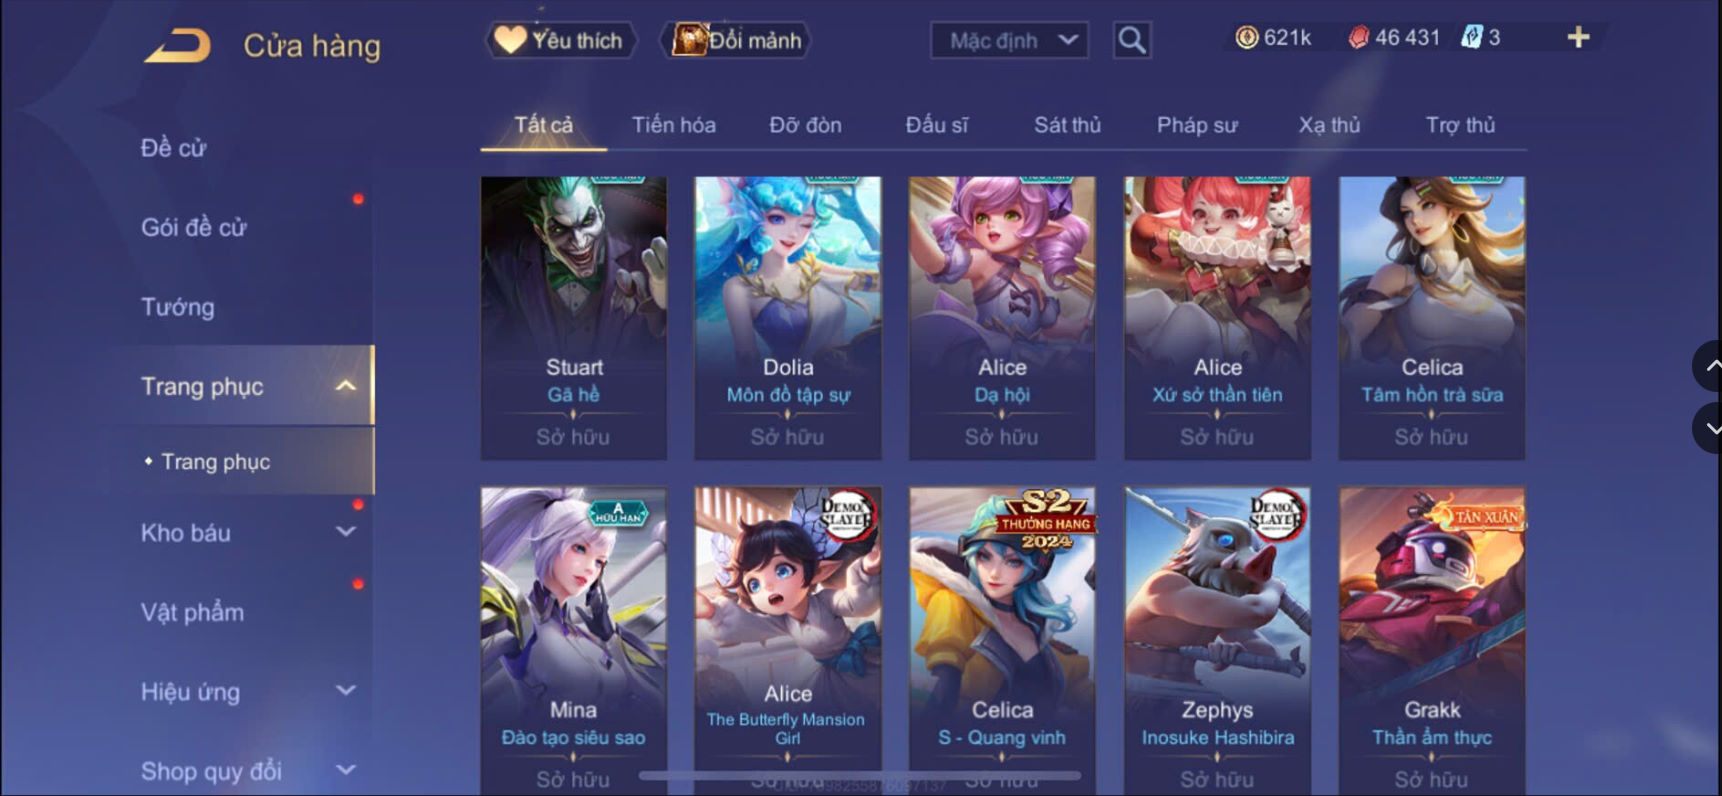Expand the Hiệu ứng sidebar section
Image resolution: width=1722 pixels, height=796 pixels.
click(x=346, y=691)
